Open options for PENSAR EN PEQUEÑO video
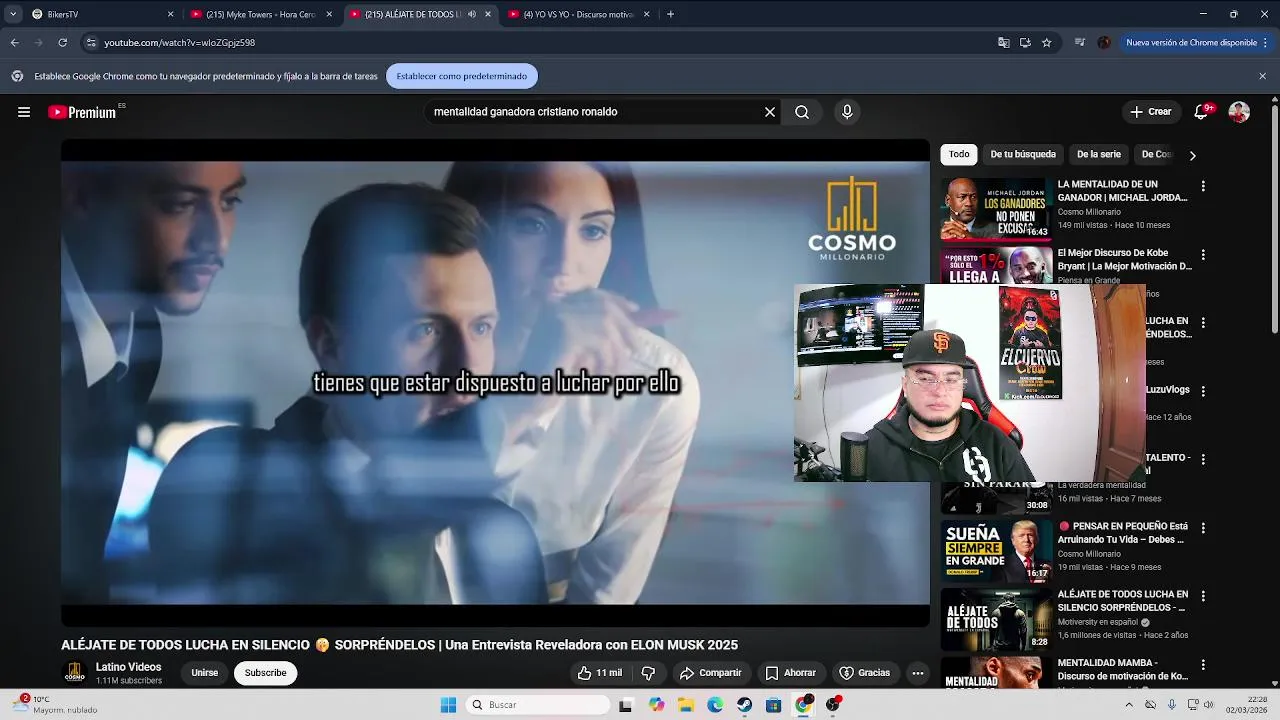This screenshot has width=1280, height=720. 1203,528
